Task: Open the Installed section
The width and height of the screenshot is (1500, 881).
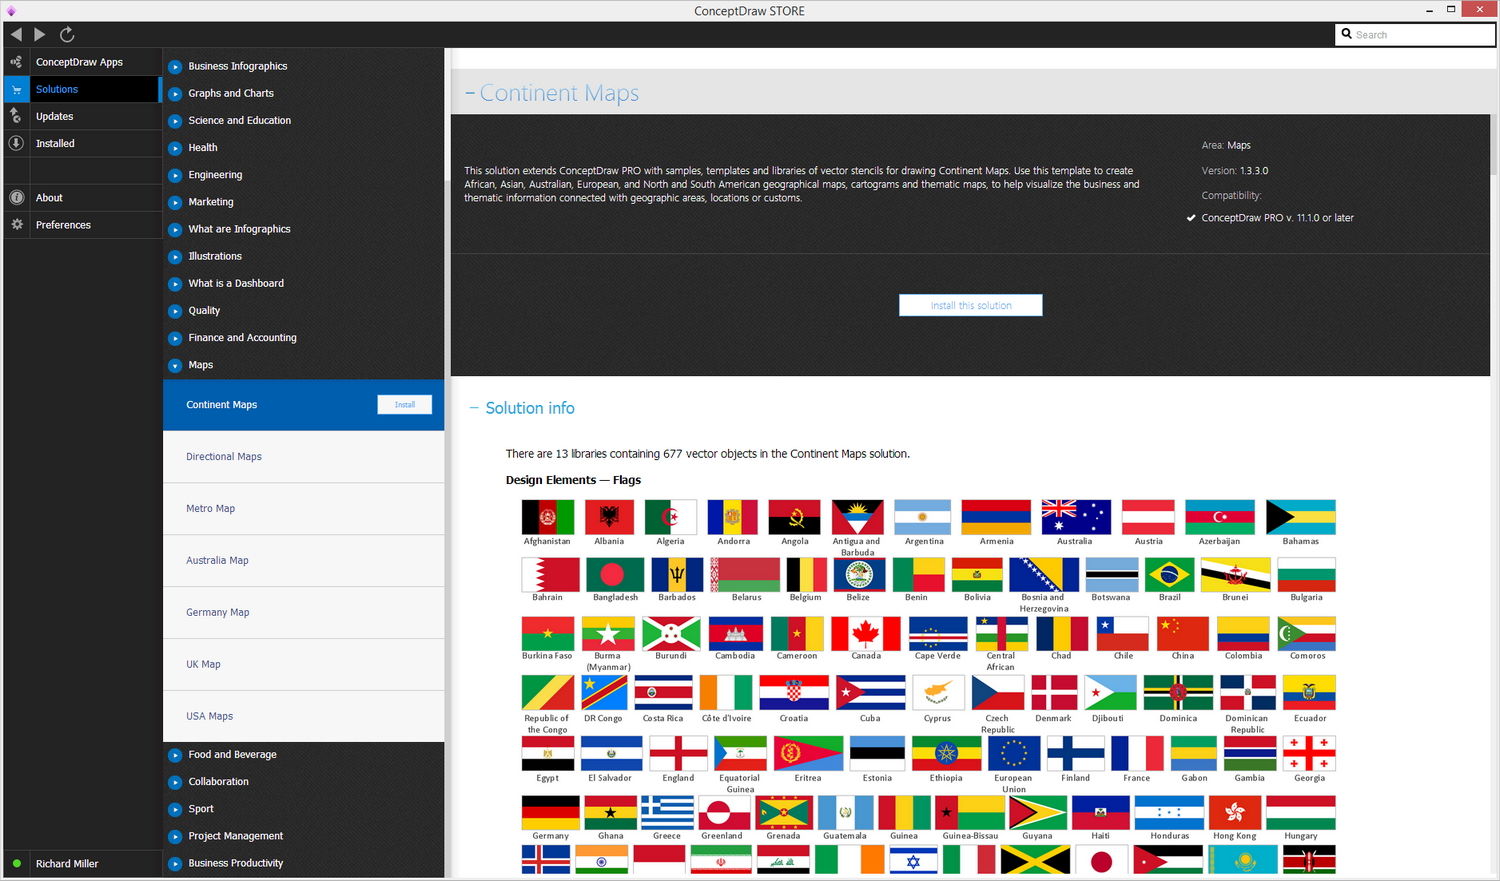Action: coord(80,143)
